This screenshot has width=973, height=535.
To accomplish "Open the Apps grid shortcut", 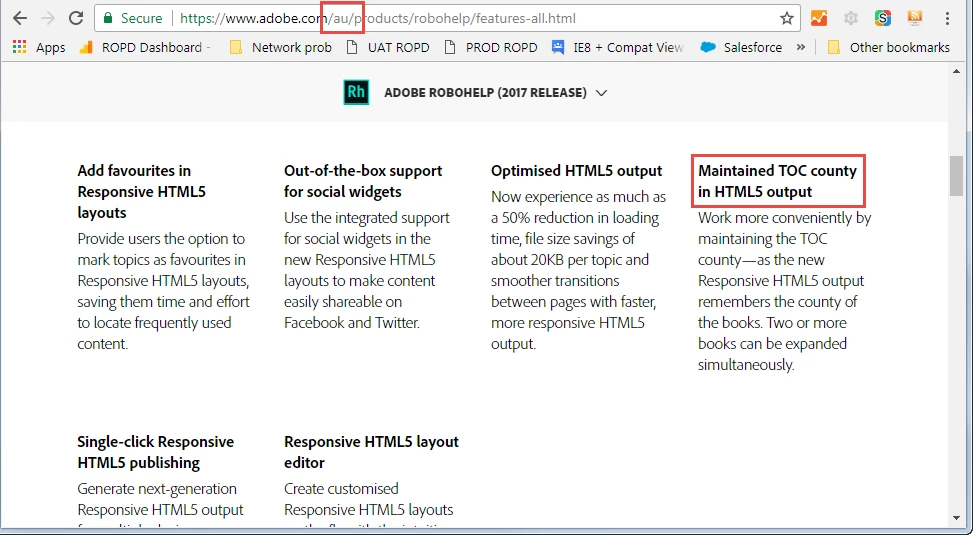I will (x=38, y=47).
